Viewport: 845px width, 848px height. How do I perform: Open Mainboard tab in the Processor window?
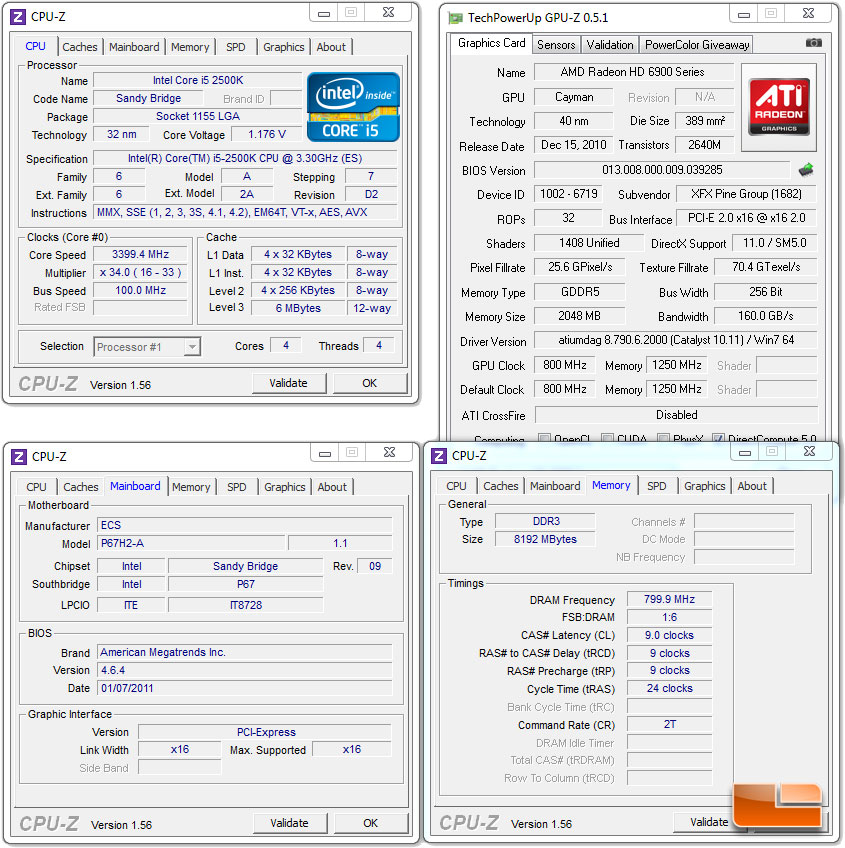[134, 47]
